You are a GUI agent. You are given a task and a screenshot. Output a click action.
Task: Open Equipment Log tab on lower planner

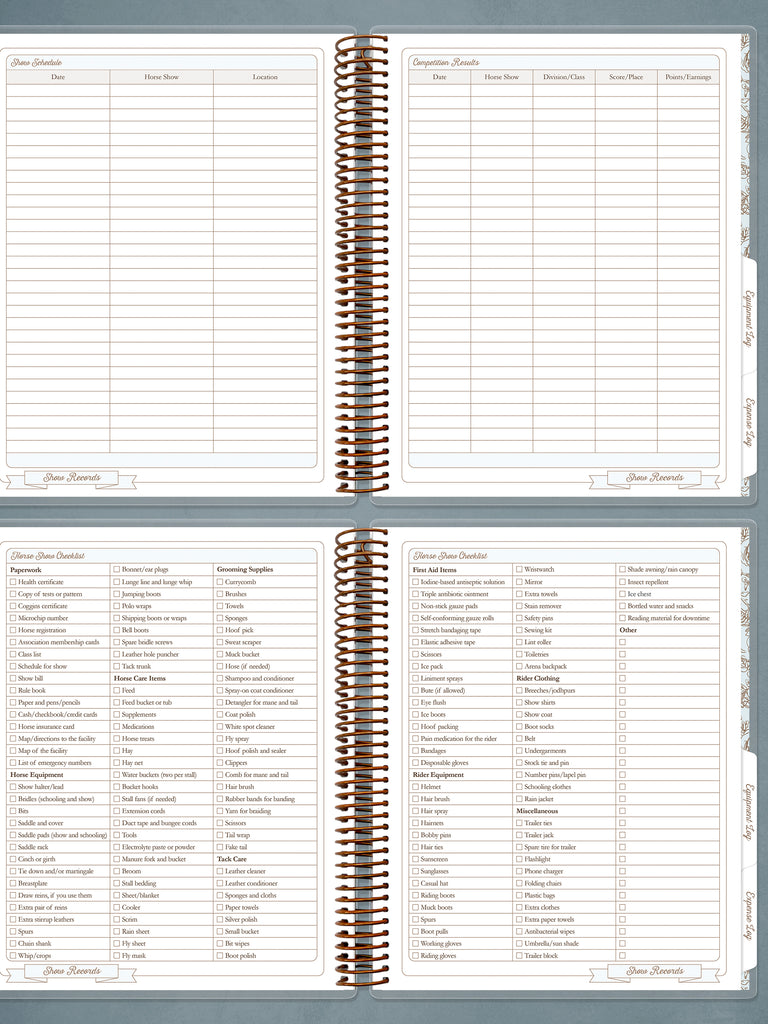click(x=749, y=811)
